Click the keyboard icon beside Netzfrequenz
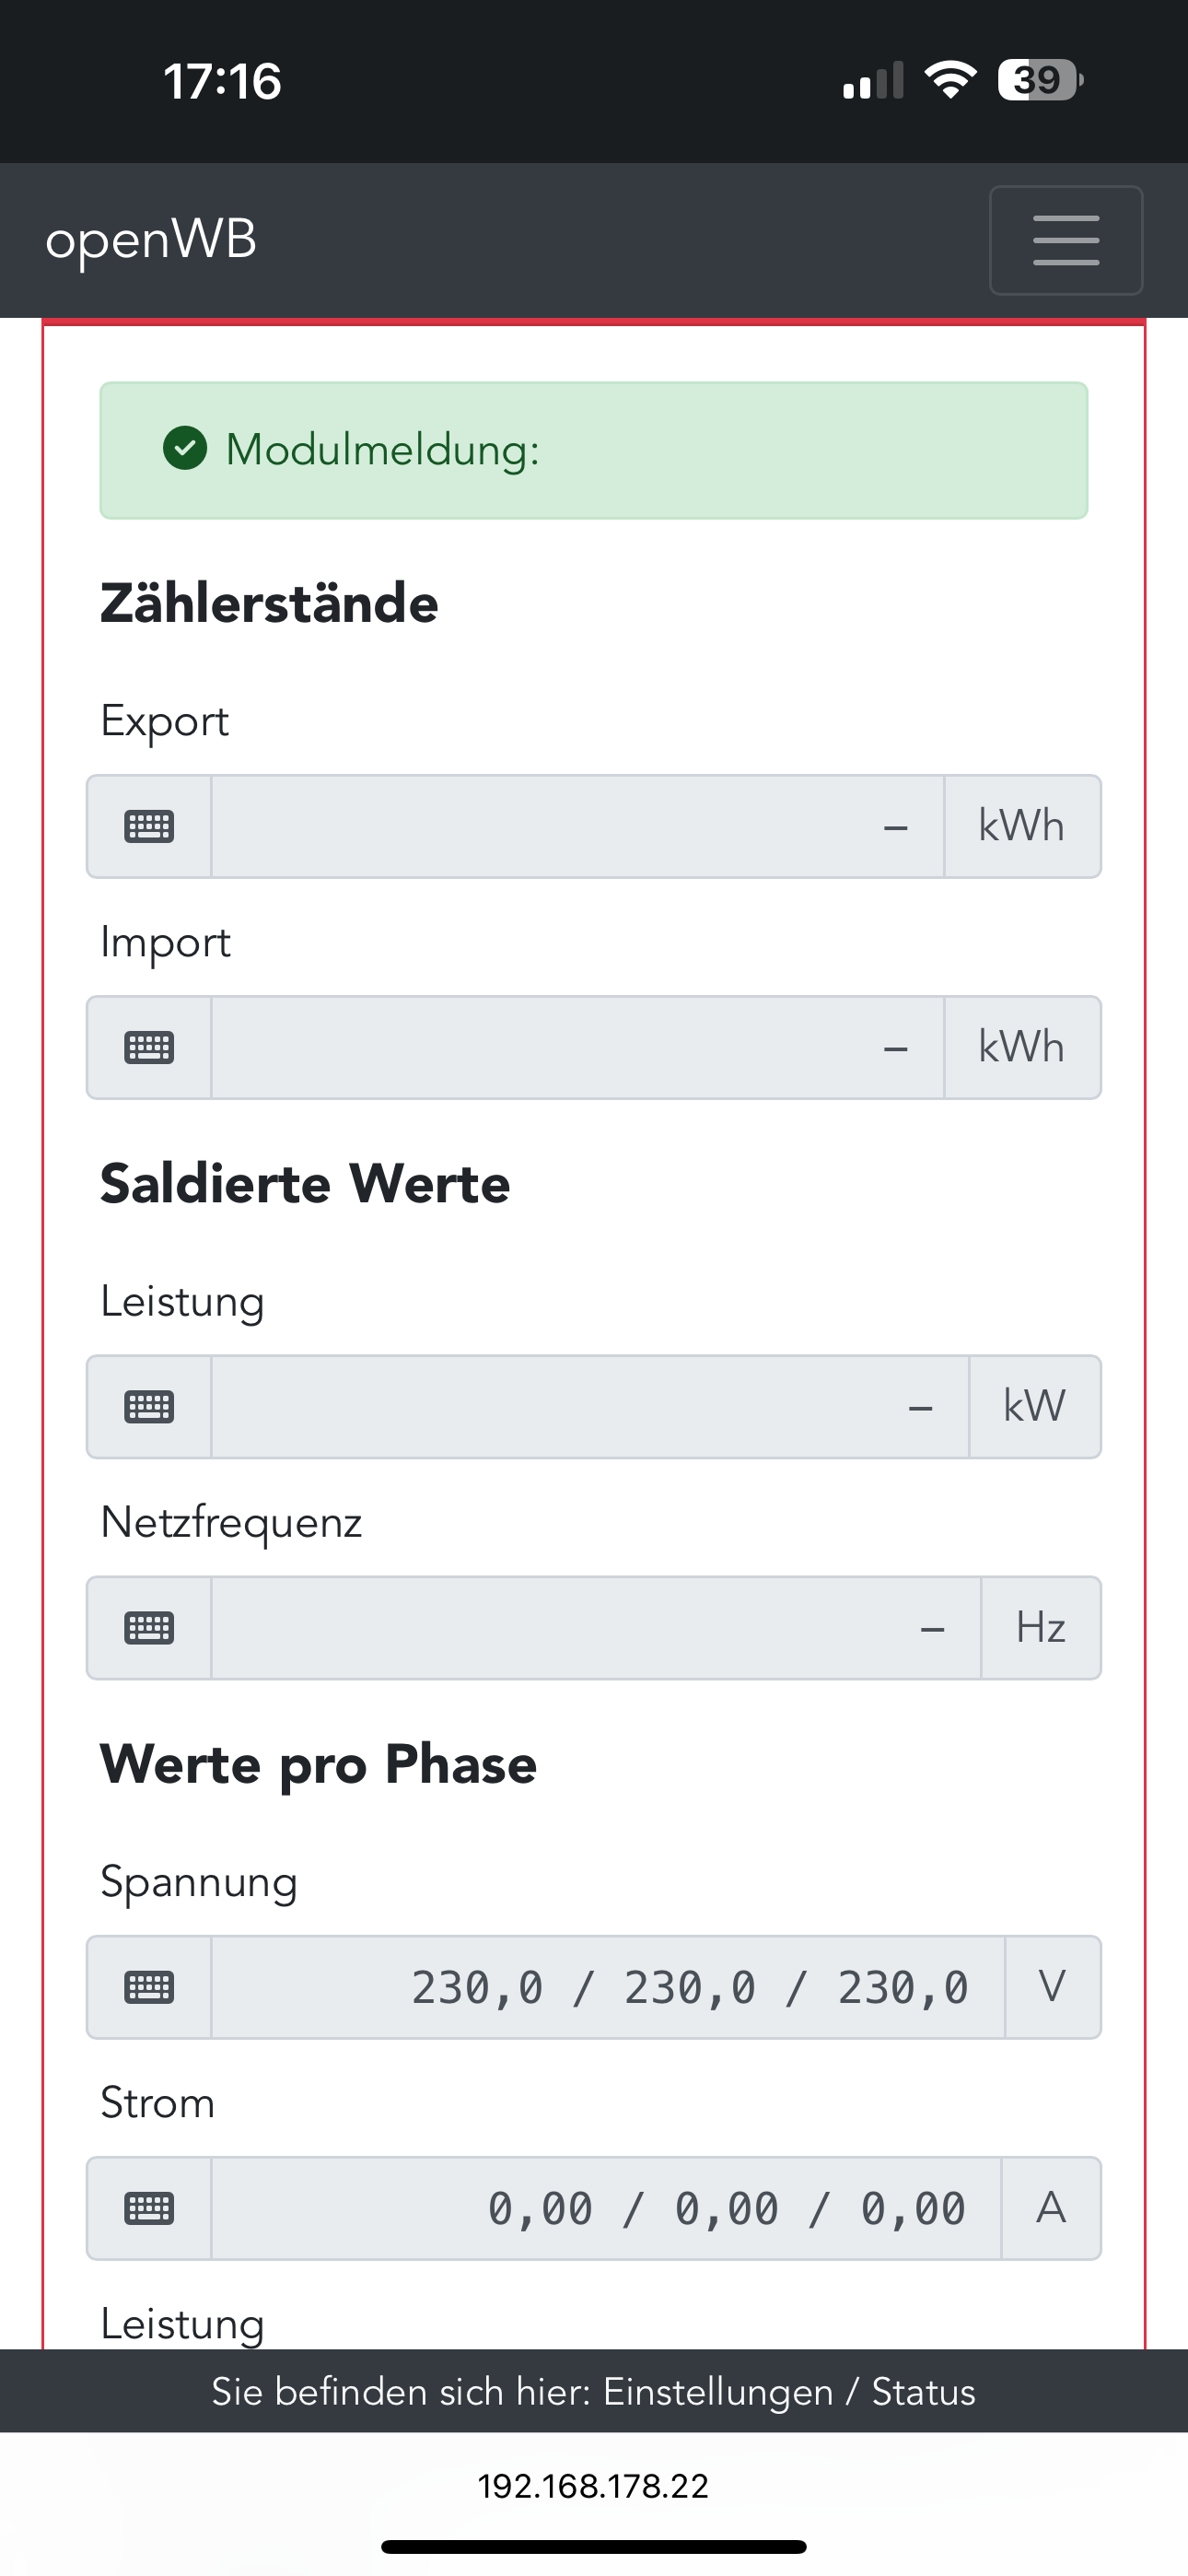Screen dimensions: 1188x2576 (149, 1628)
